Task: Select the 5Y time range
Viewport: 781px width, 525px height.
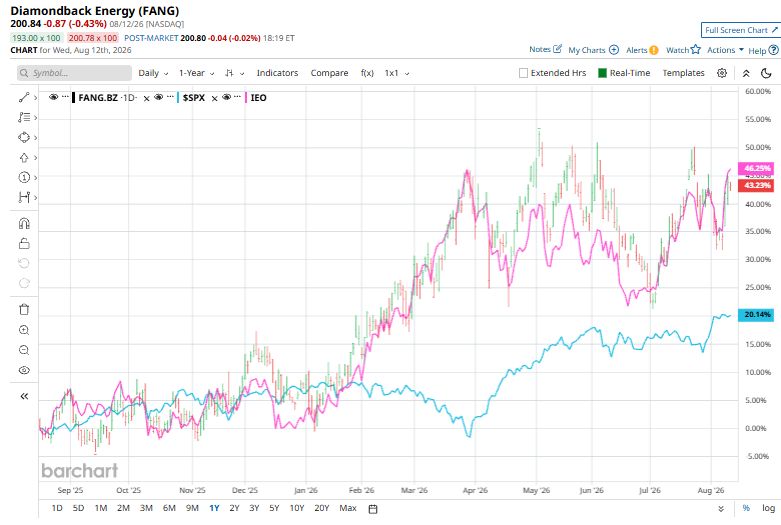Action: [274, 508]
